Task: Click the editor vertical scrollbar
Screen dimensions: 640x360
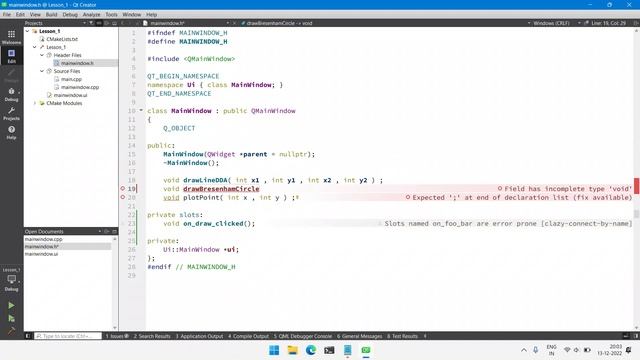Action: tap(636, 178)
